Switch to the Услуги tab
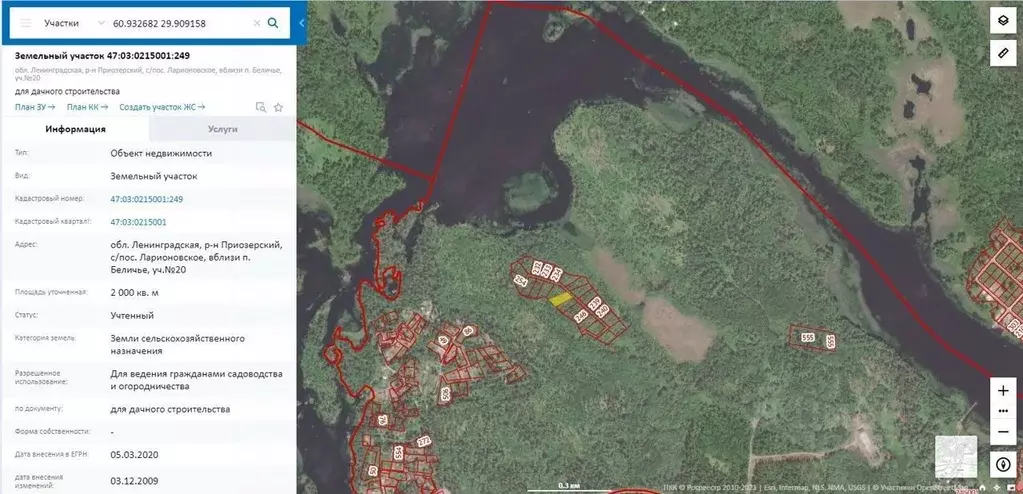1023x494 pixels. click(222, 129)
